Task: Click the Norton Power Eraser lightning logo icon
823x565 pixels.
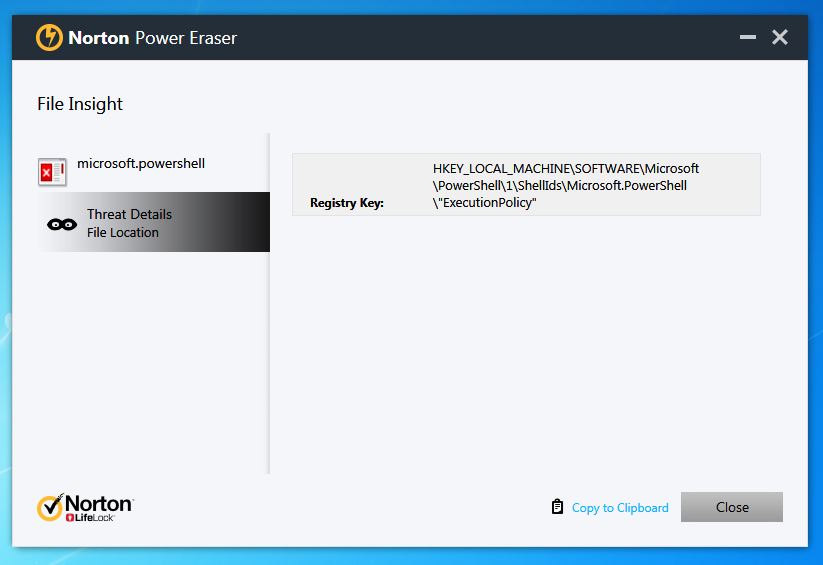Action: click(49, 38)
